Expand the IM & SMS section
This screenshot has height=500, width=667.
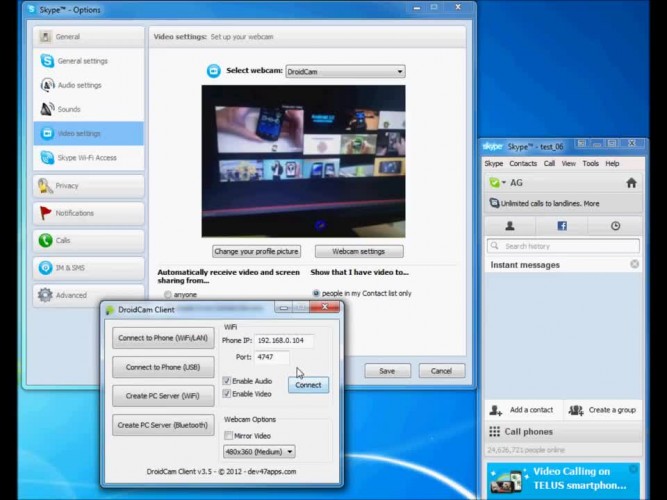click(88, 268)
